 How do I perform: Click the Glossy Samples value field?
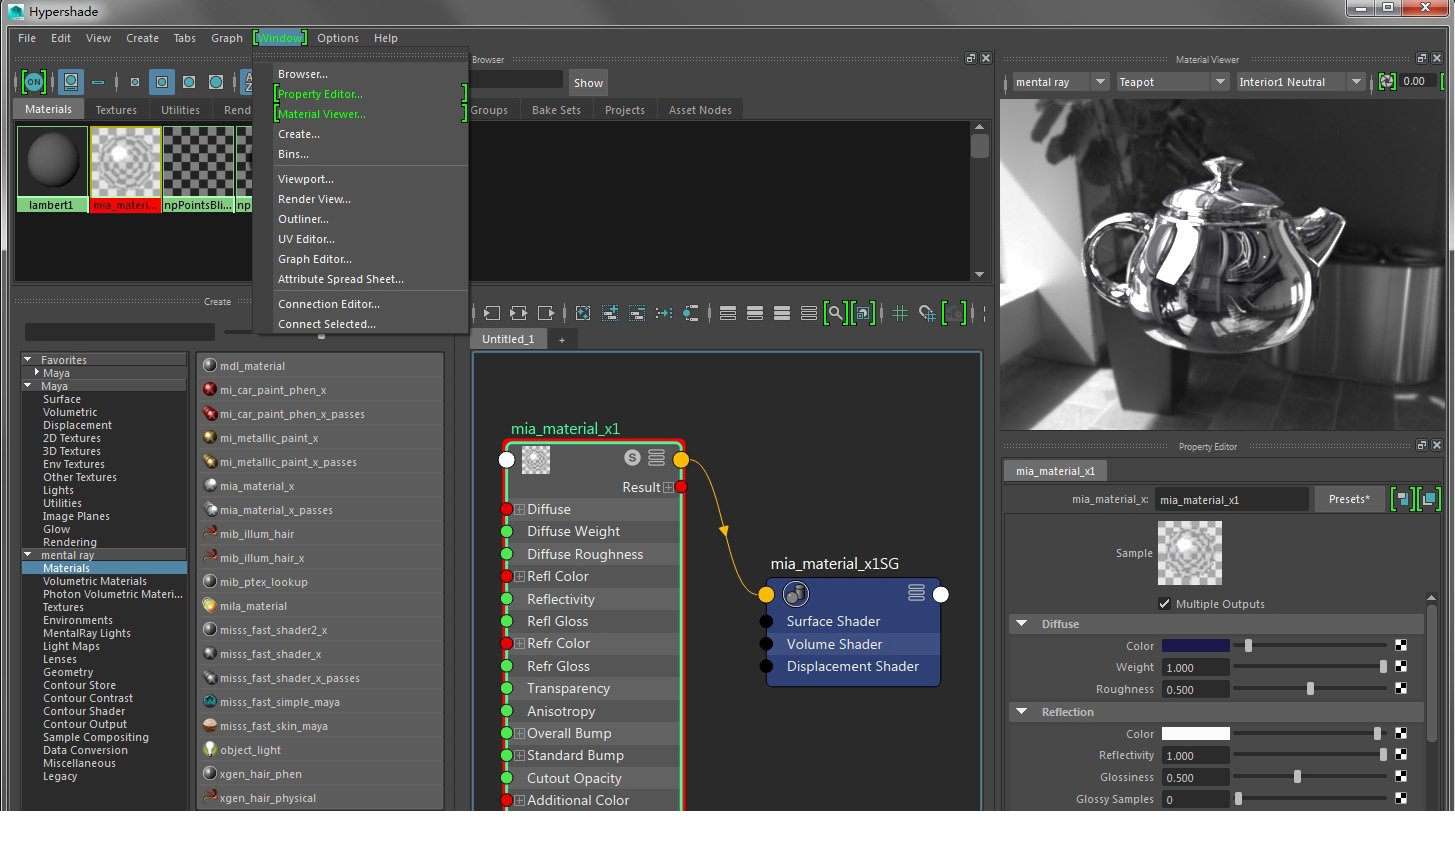[x=1196, y=799]
